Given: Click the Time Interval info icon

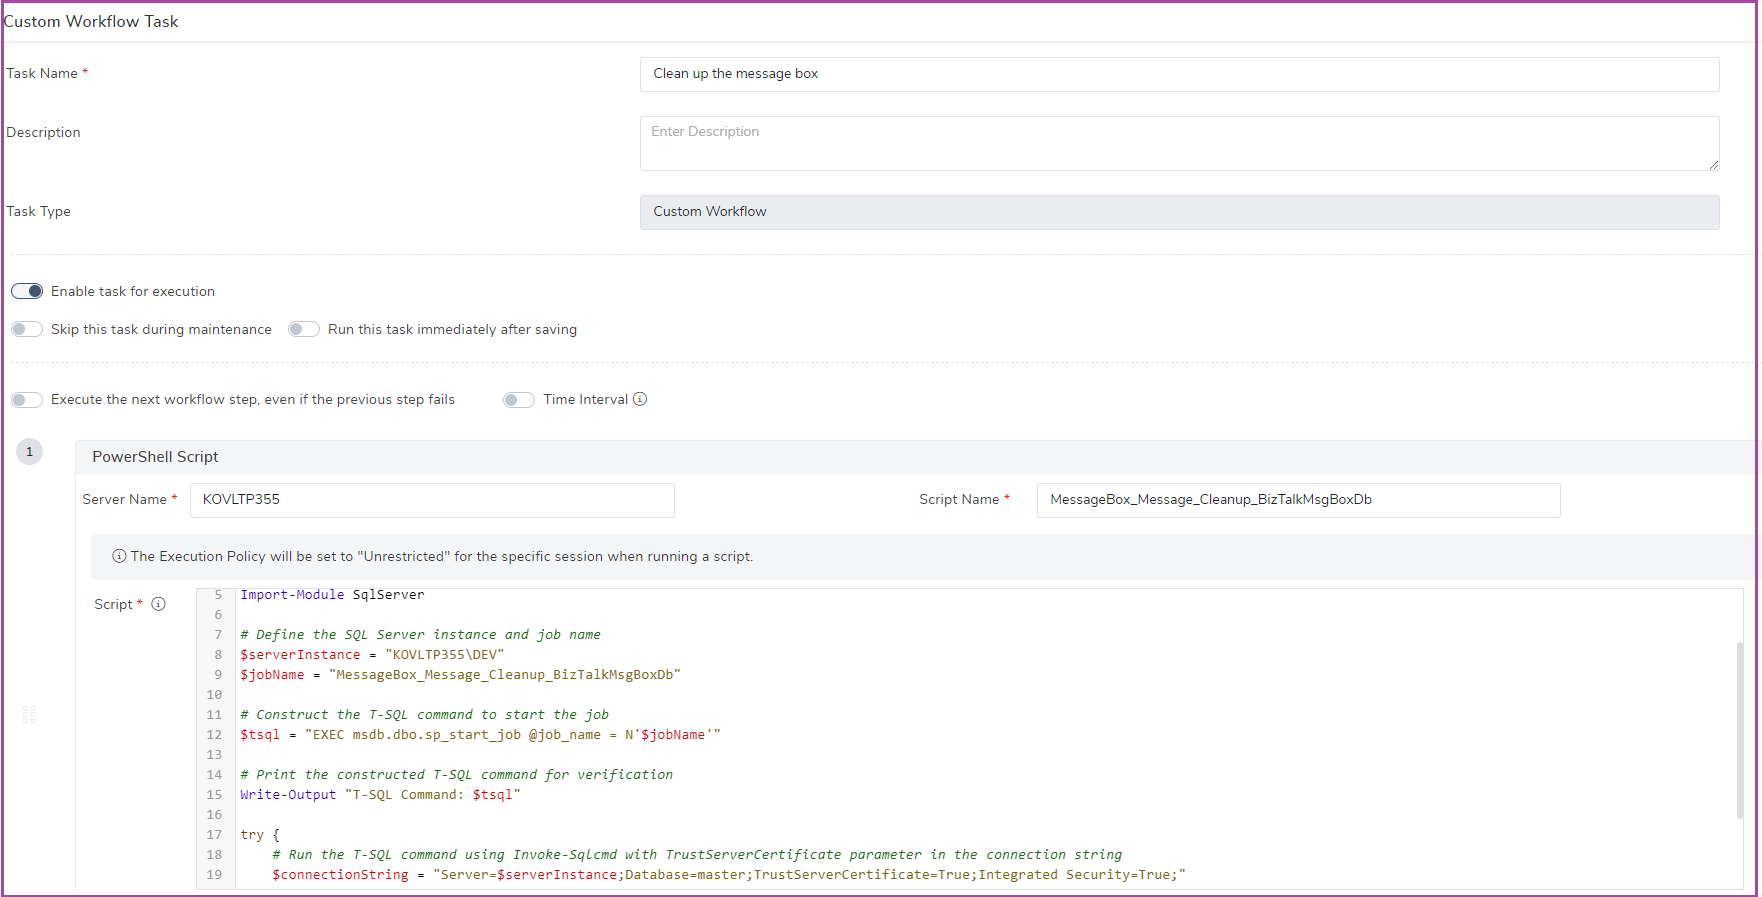Looking at the screenshot, I should tap(640, 399).
